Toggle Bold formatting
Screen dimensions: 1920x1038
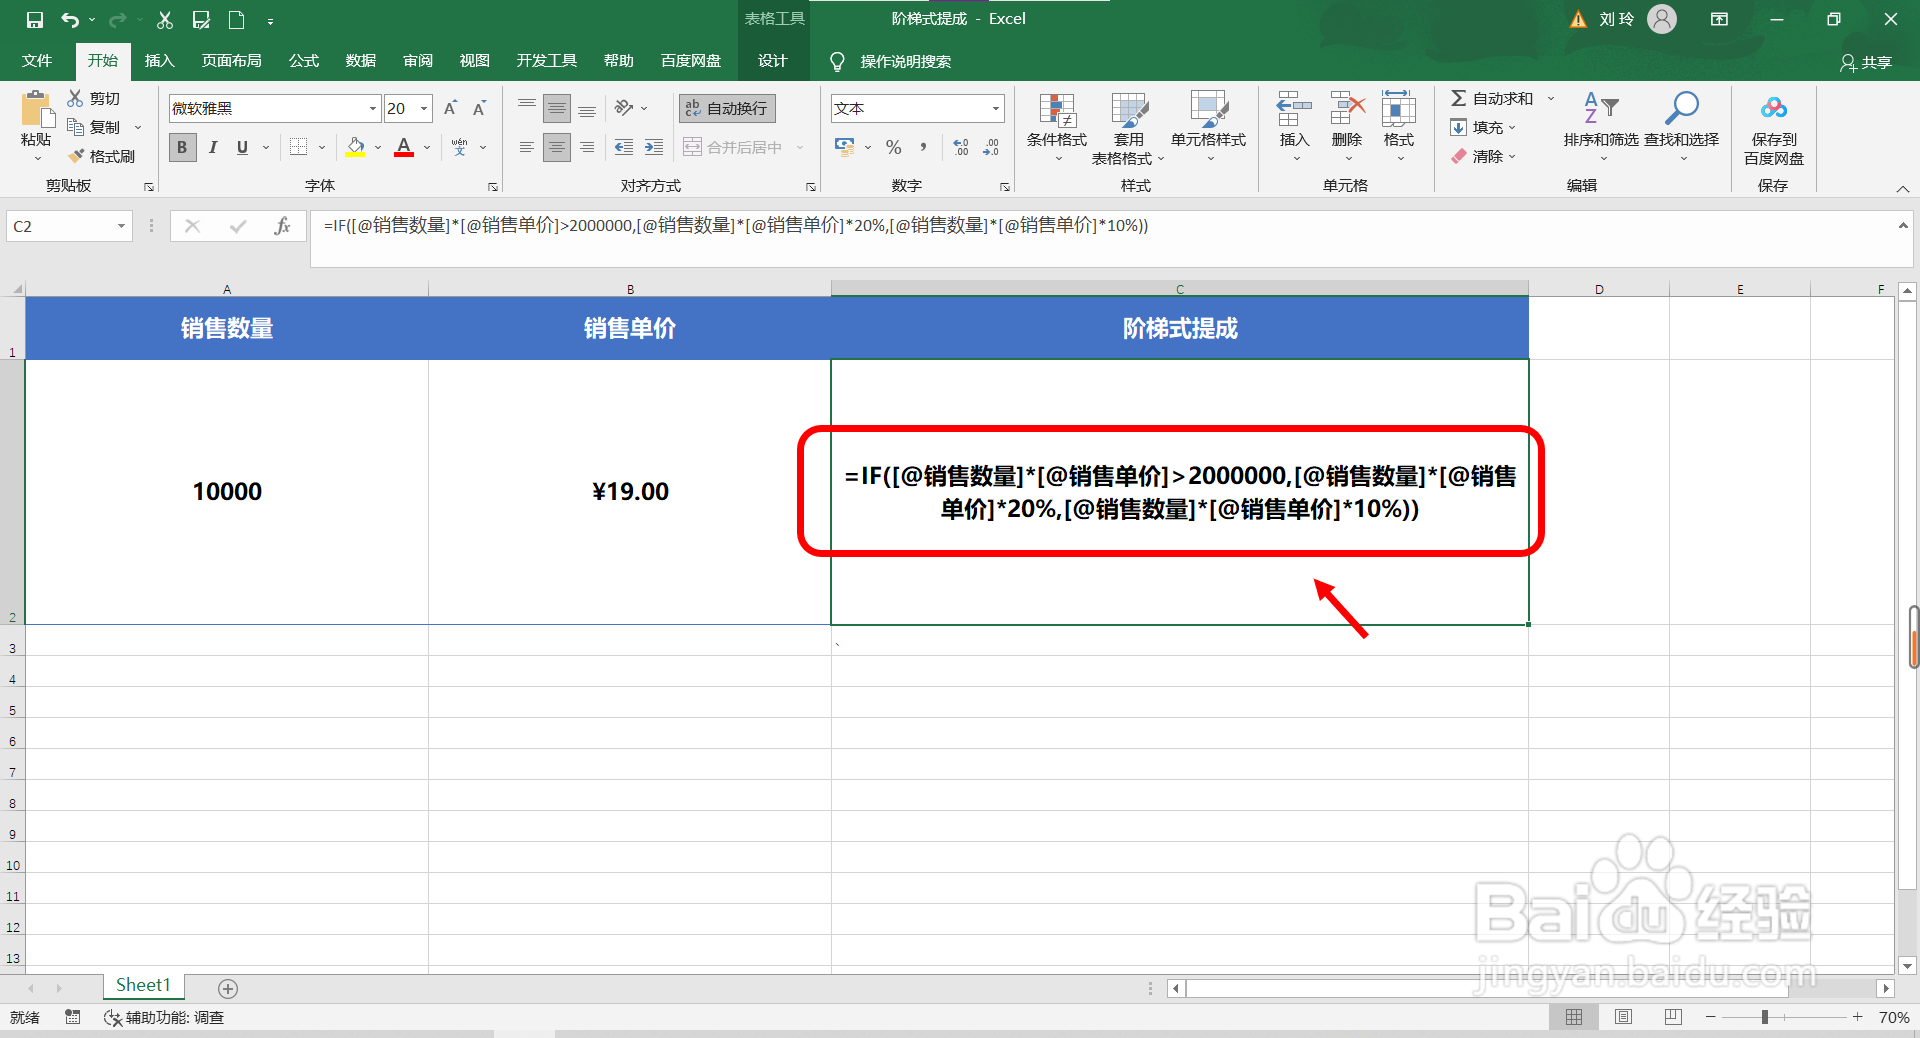click(182, 147)
